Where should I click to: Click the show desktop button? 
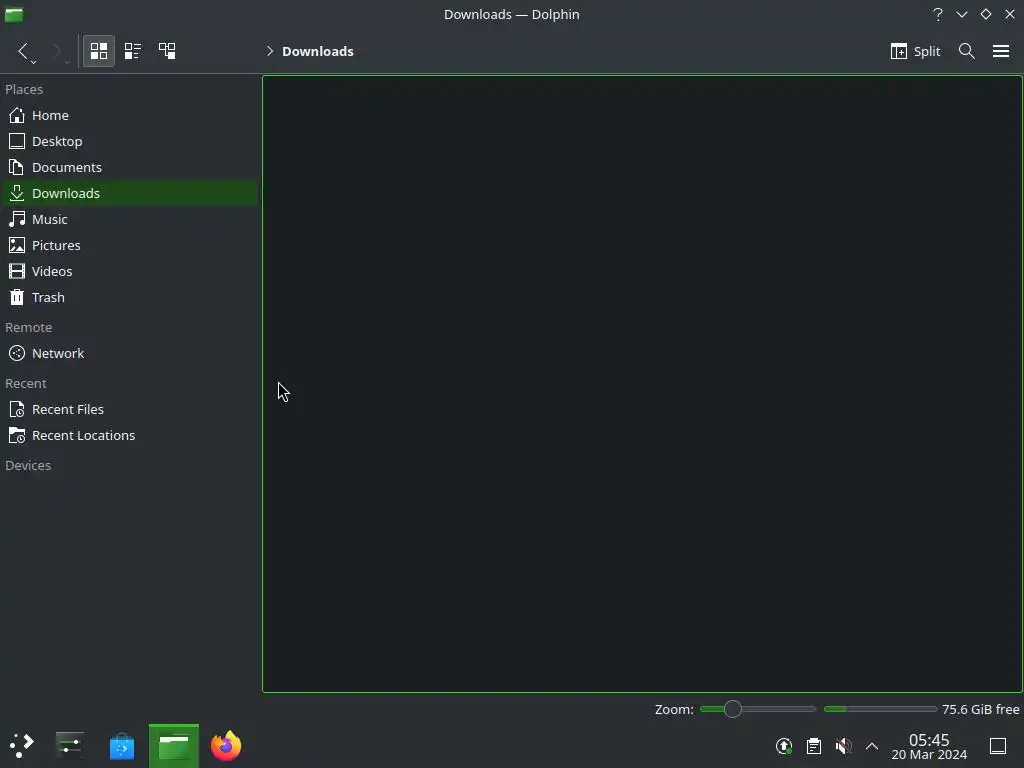point(998,746)
